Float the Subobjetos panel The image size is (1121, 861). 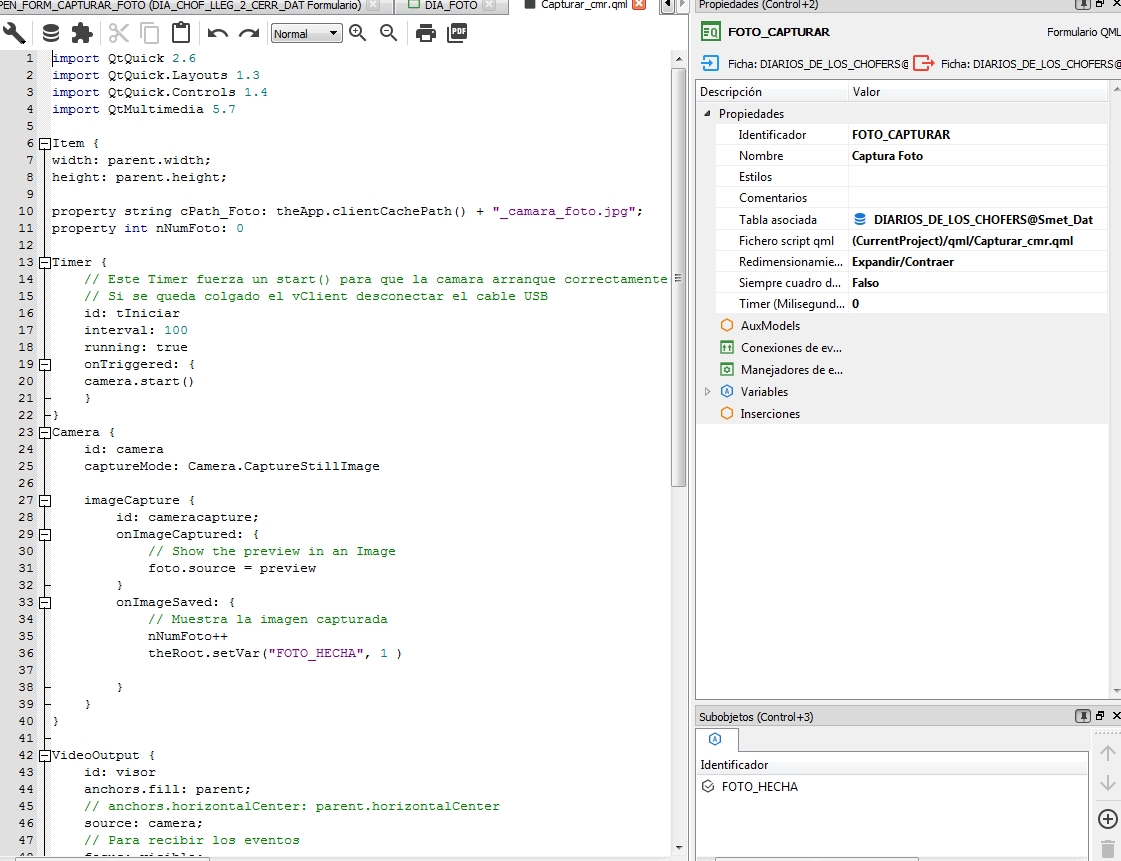(1100, 716)
